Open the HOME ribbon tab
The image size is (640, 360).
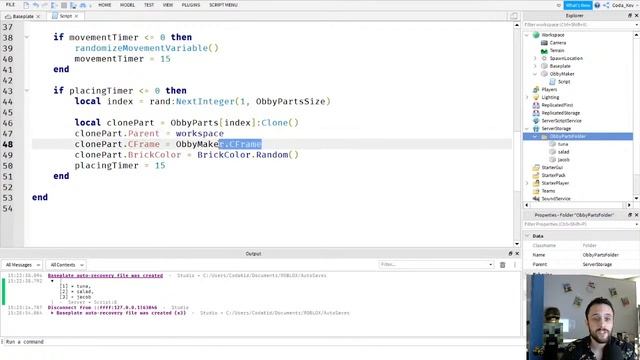click(x=104, y=5)
